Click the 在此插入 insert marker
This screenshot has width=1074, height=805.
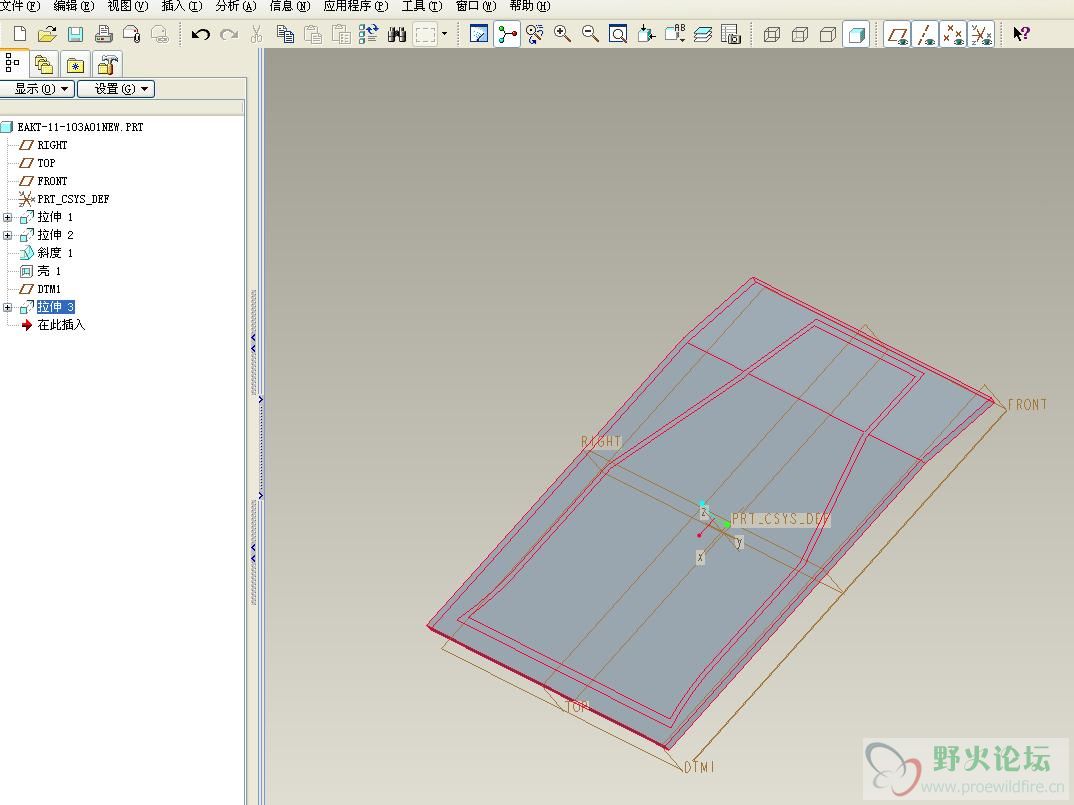(61, 325)
